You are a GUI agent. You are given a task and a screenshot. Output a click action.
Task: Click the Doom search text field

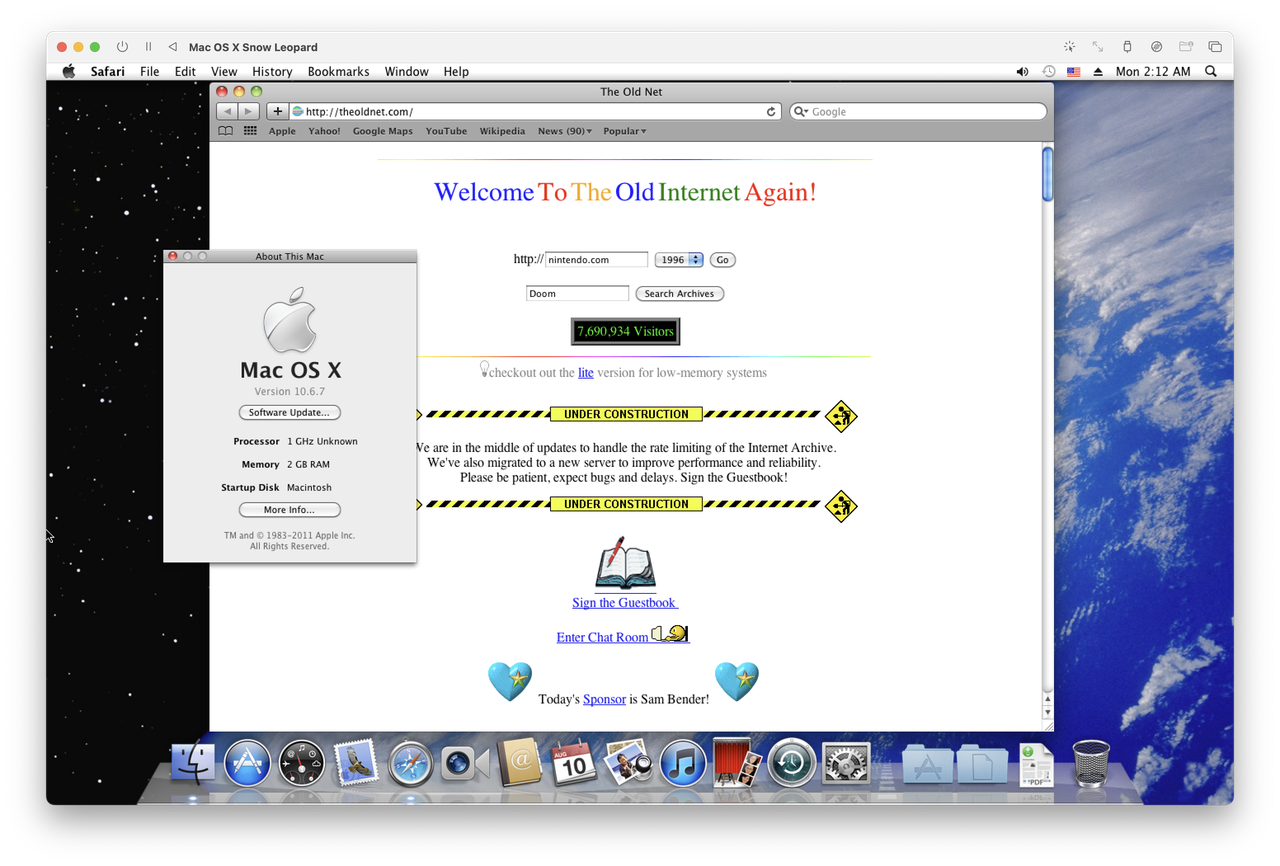(x=578, y=294)
